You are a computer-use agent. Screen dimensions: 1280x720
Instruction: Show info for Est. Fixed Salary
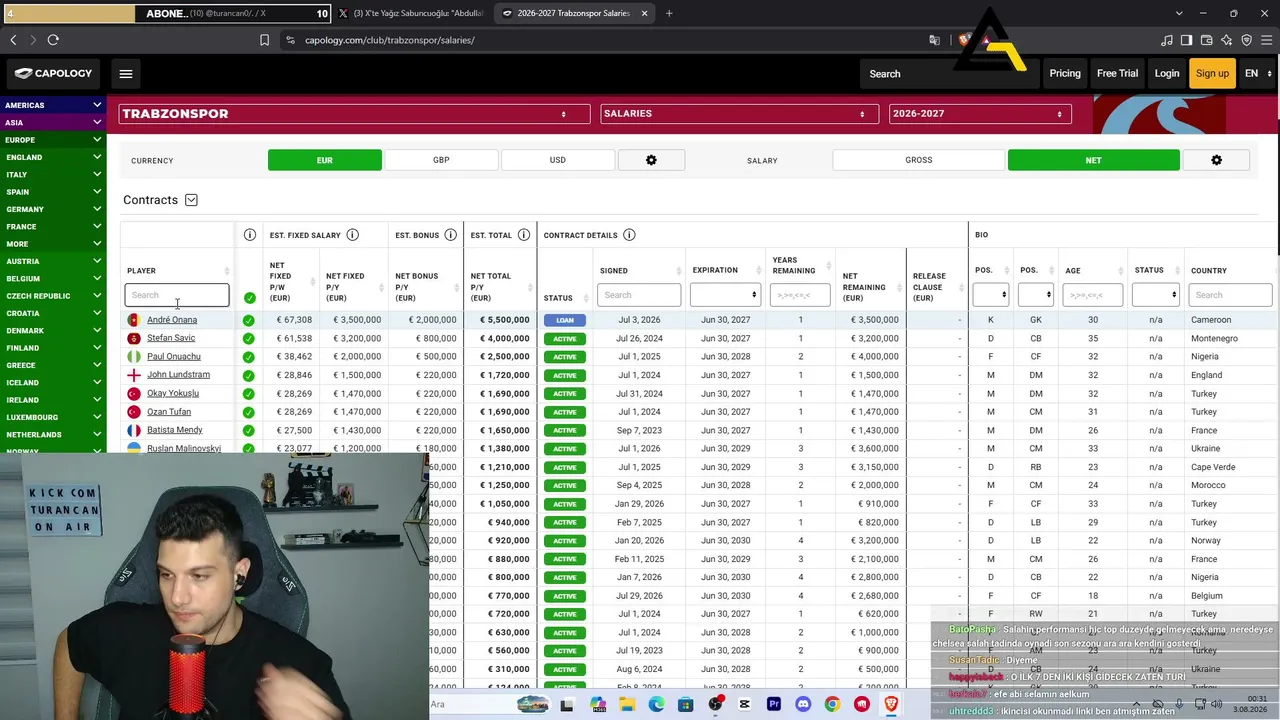coord(352,235)
